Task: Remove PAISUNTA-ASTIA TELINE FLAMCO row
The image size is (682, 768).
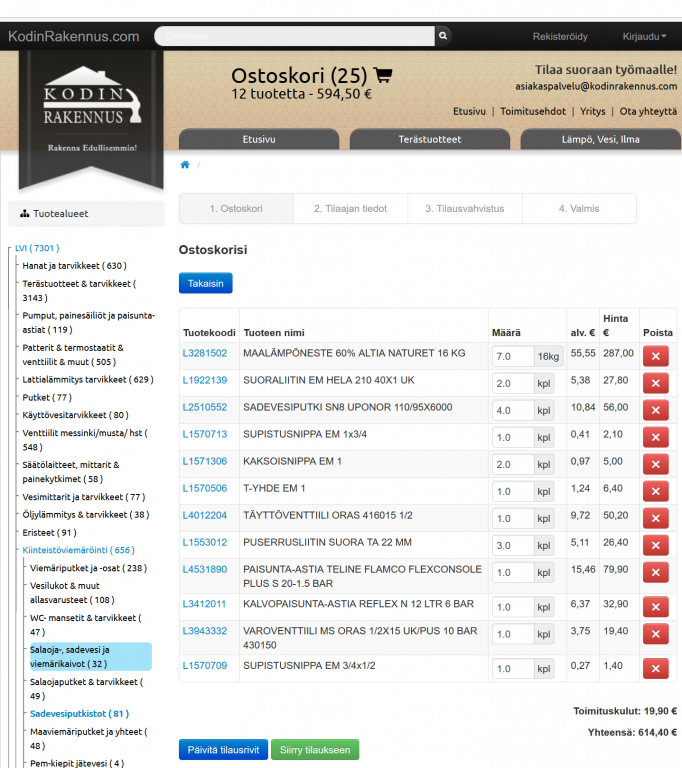Action: coord(656,572)
